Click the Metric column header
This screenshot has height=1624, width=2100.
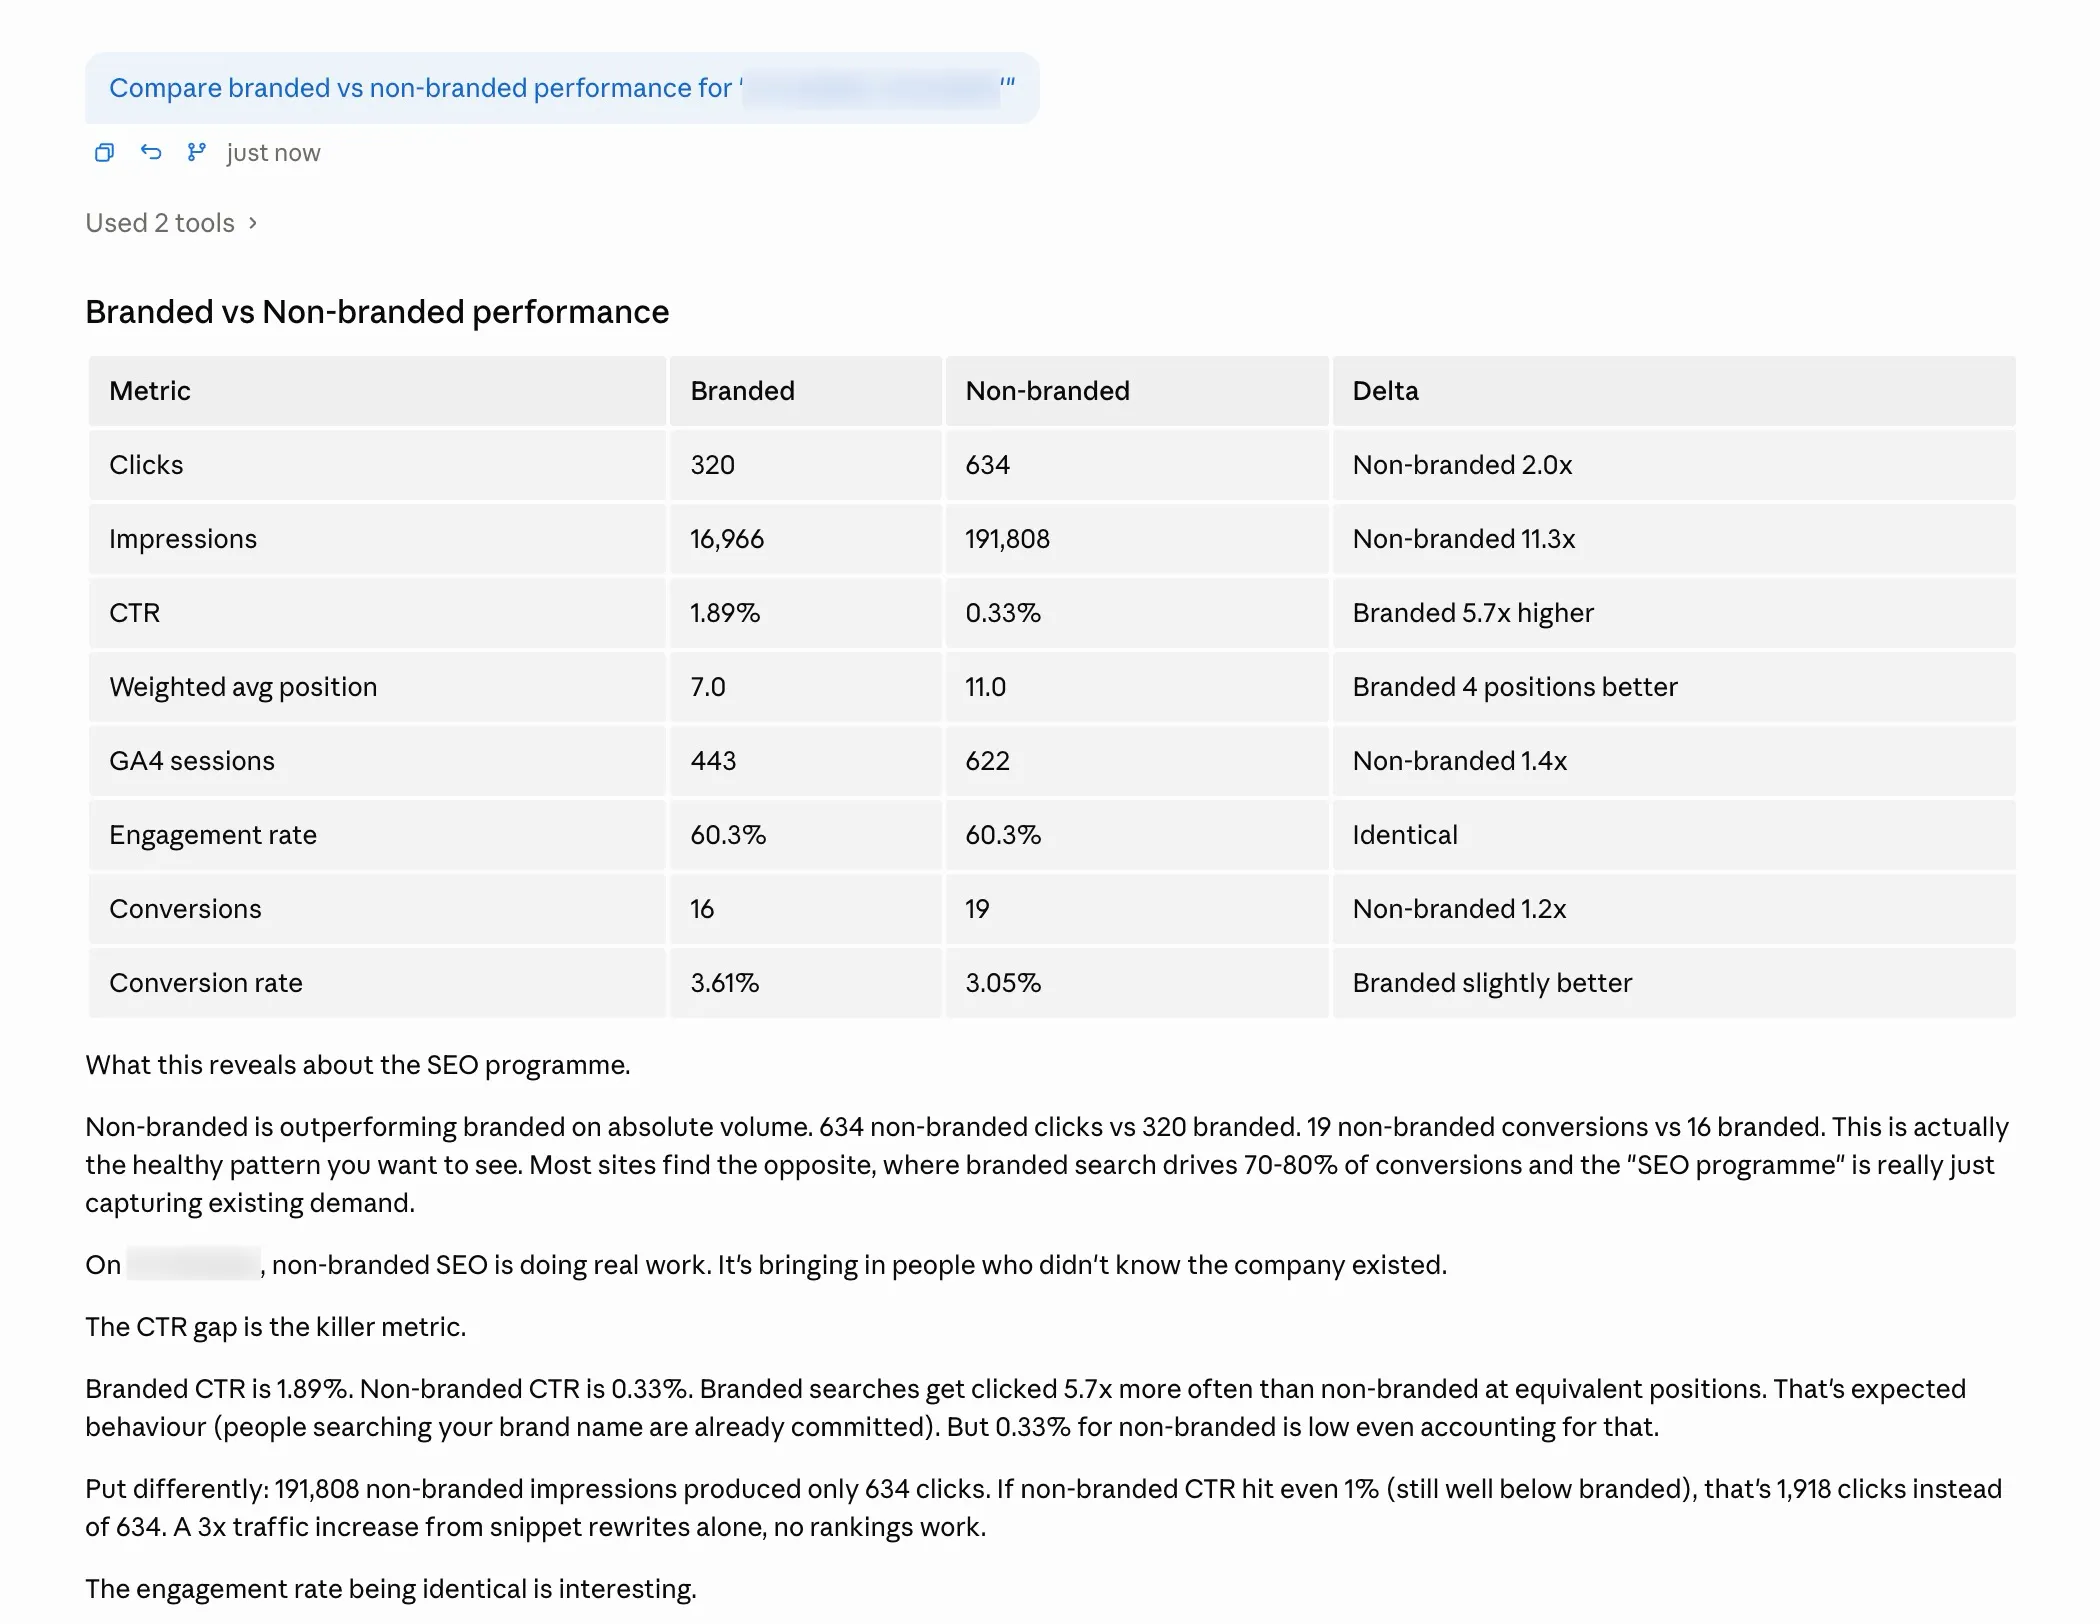pos(150,391)
